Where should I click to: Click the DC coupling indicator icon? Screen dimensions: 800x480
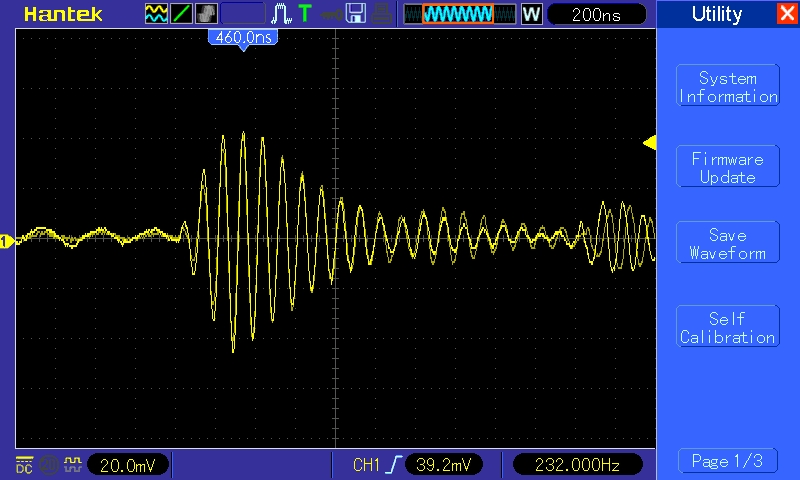(24, 465)
